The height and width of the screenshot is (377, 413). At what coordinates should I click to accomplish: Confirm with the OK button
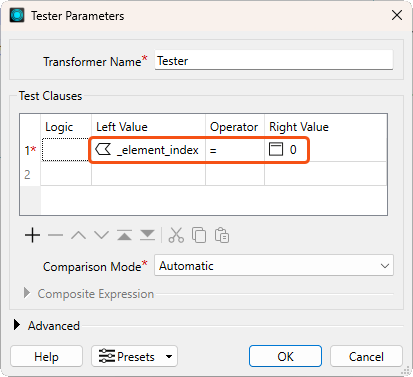coord(285,356)
